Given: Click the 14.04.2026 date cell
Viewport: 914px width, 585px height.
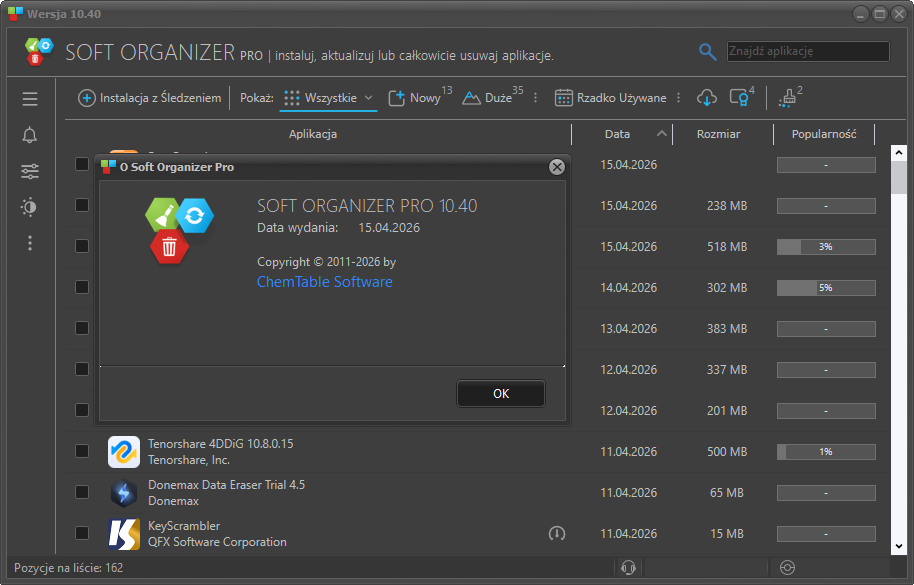Looking at the screenshot, I should pyautogui.click(x=628, y=288).
